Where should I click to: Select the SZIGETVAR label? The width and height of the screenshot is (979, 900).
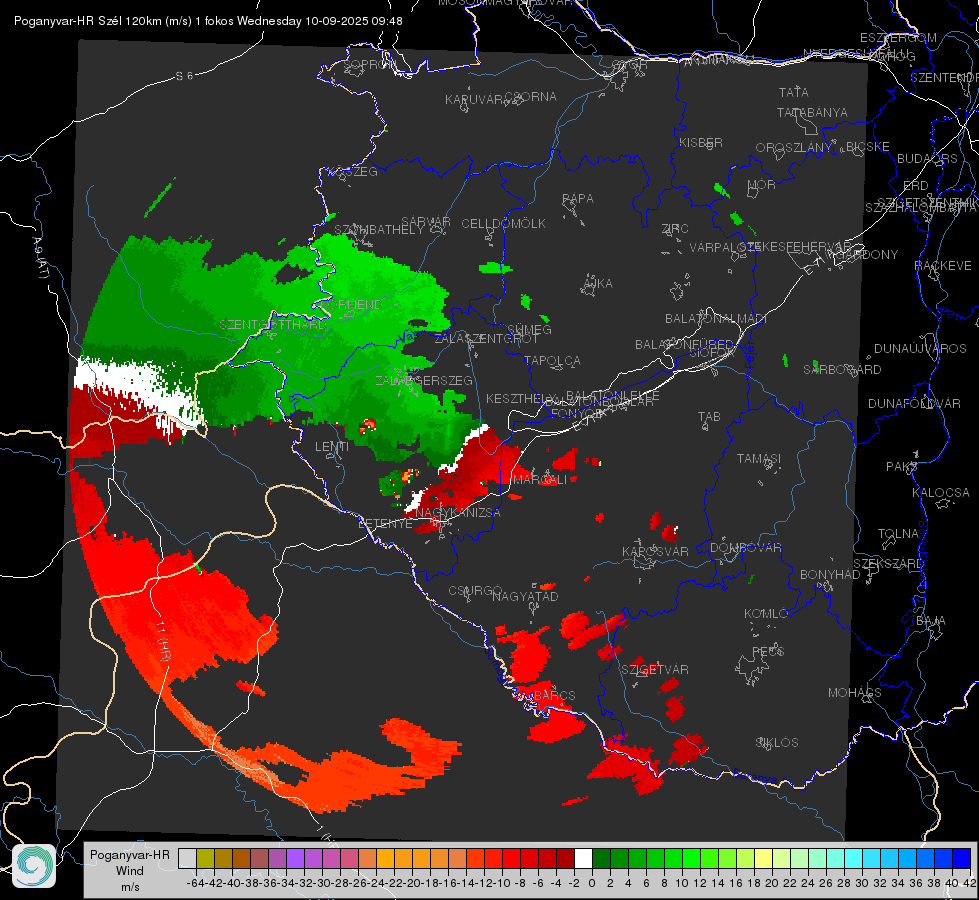[655, 670]
